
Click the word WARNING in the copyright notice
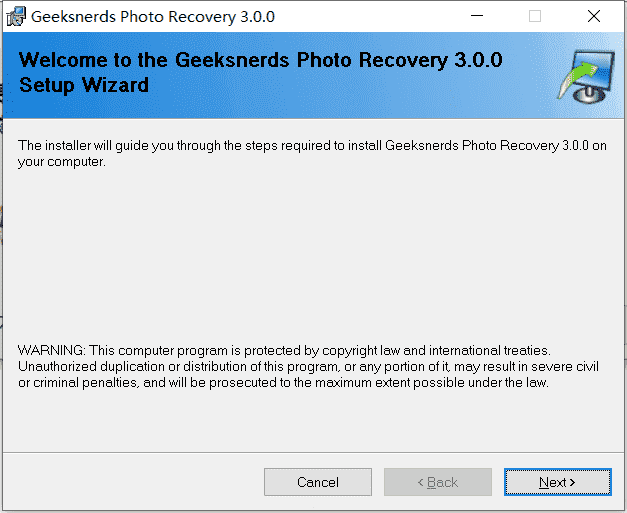52,350
